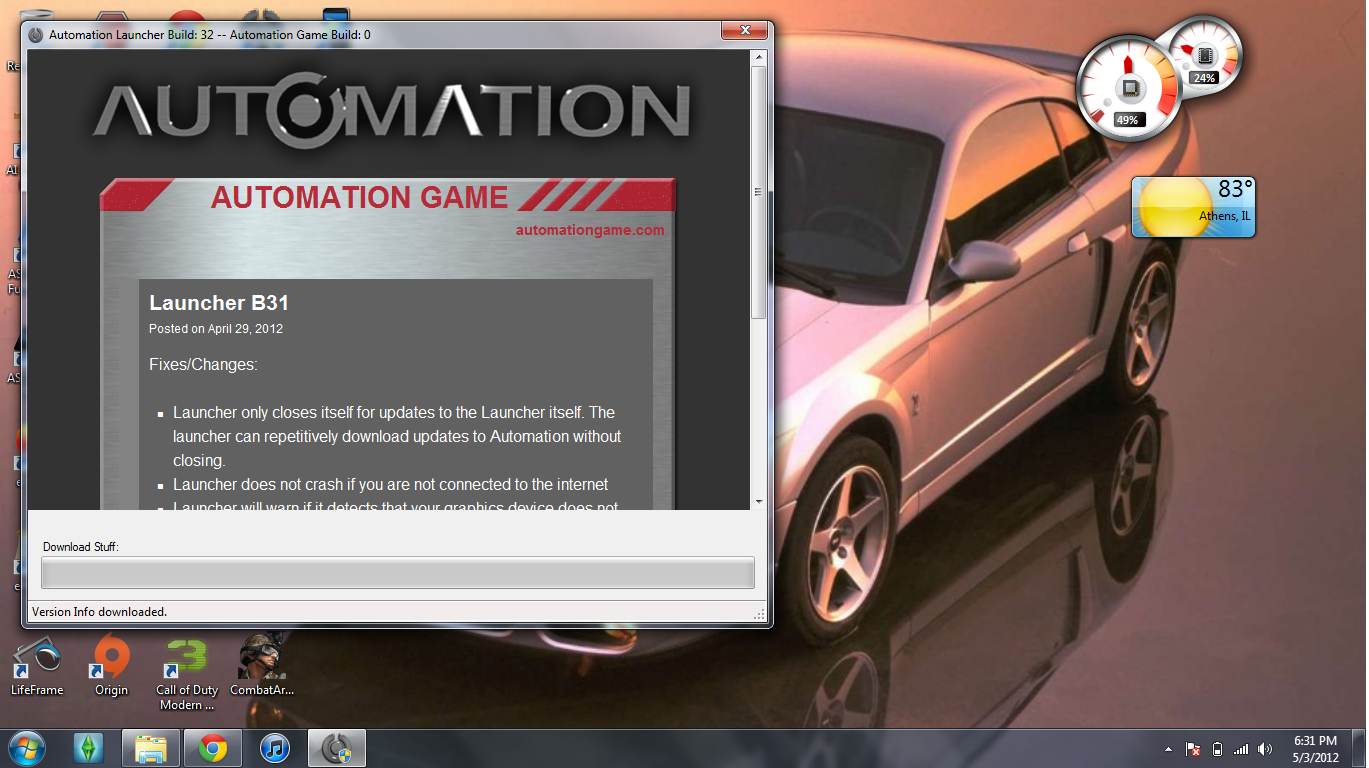1369x768 pixels.
Task: Select the LifeFrame desktop shortcut
Action: coord(37,666)
